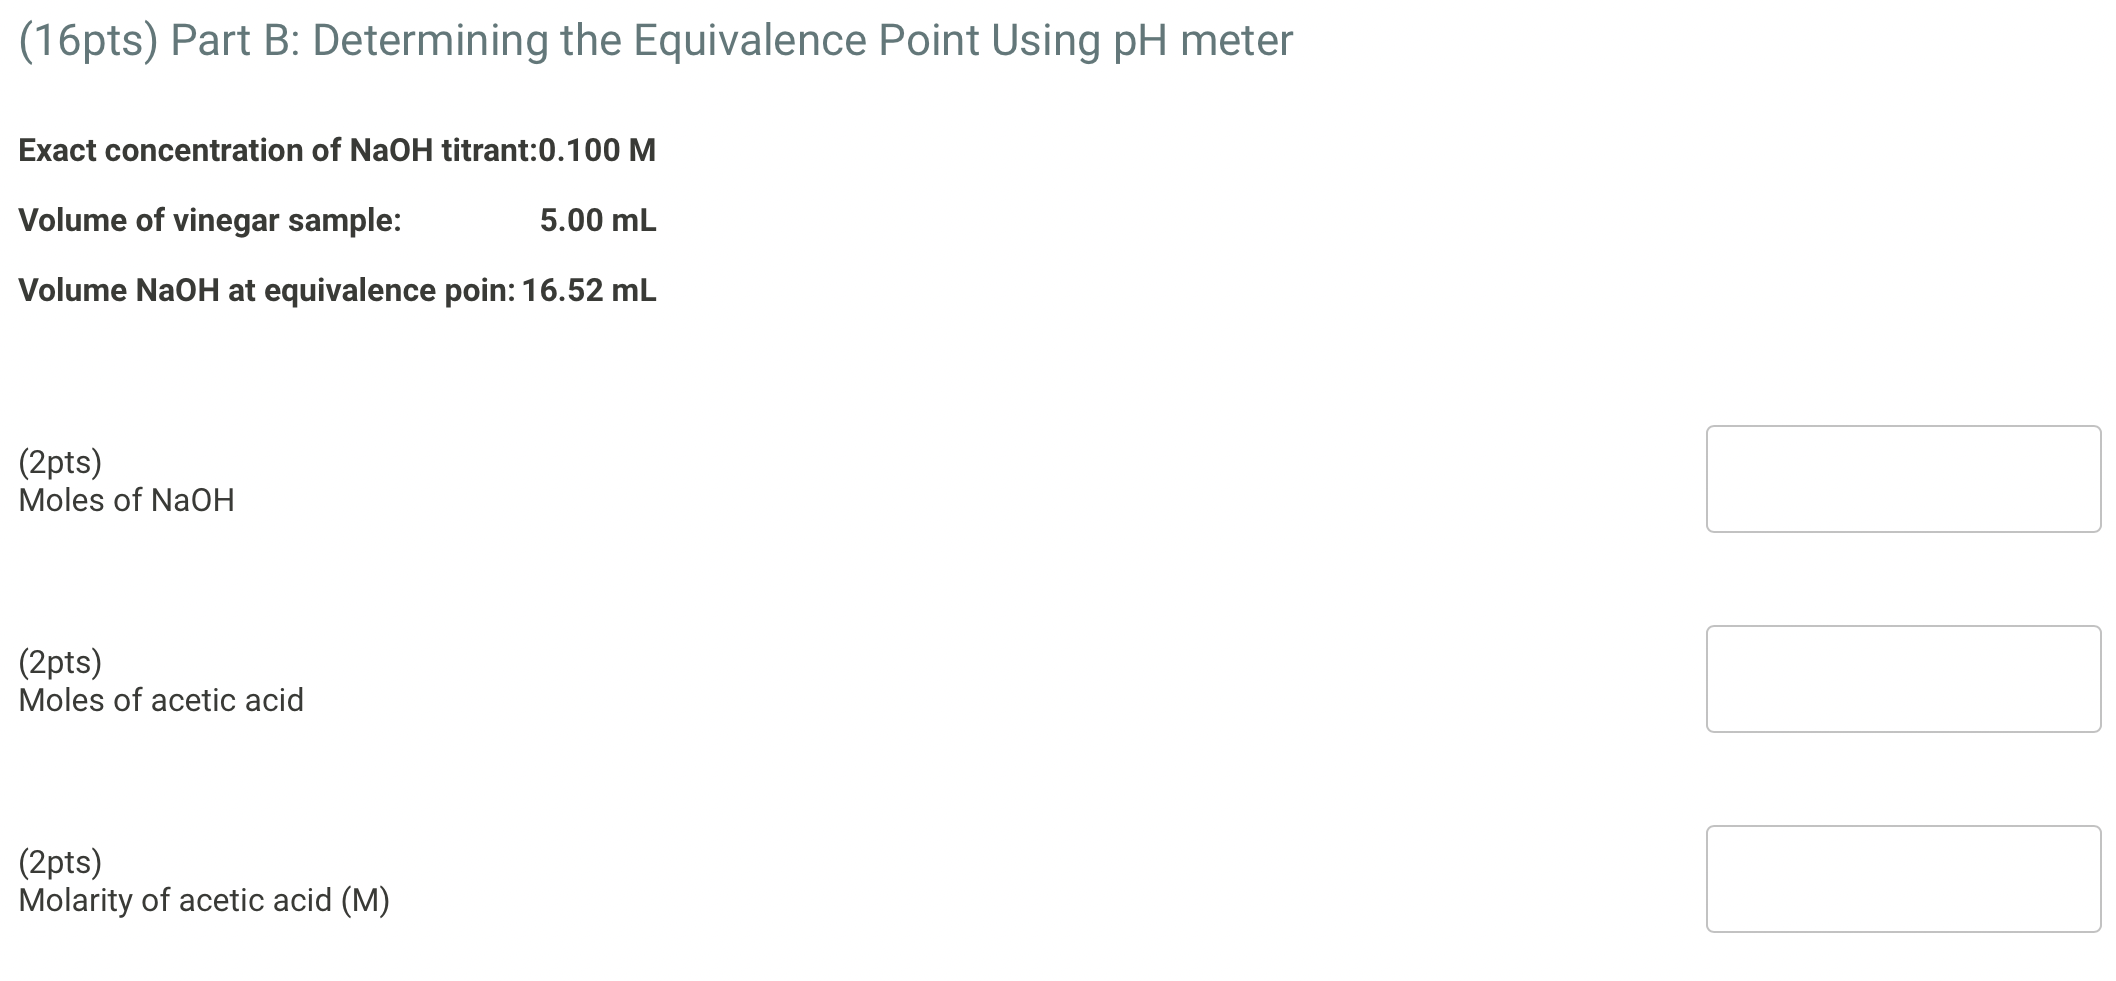Click the vinegar sample volume 5.00 mL
Screen dimensions: 2116x981
pos(597,220)
